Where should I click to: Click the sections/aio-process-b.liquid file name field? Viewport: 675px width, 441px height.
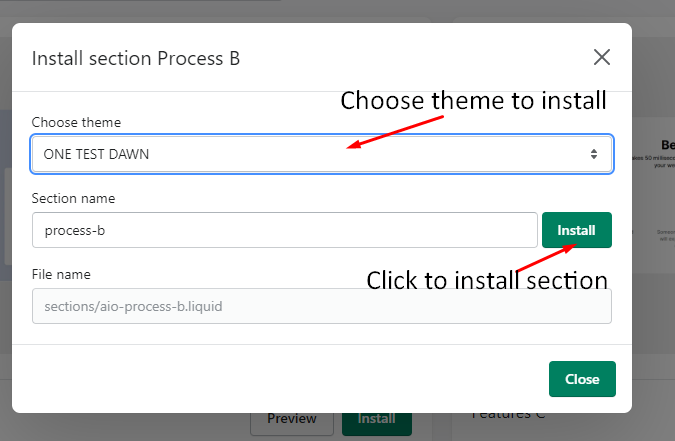tap(322, 306)
